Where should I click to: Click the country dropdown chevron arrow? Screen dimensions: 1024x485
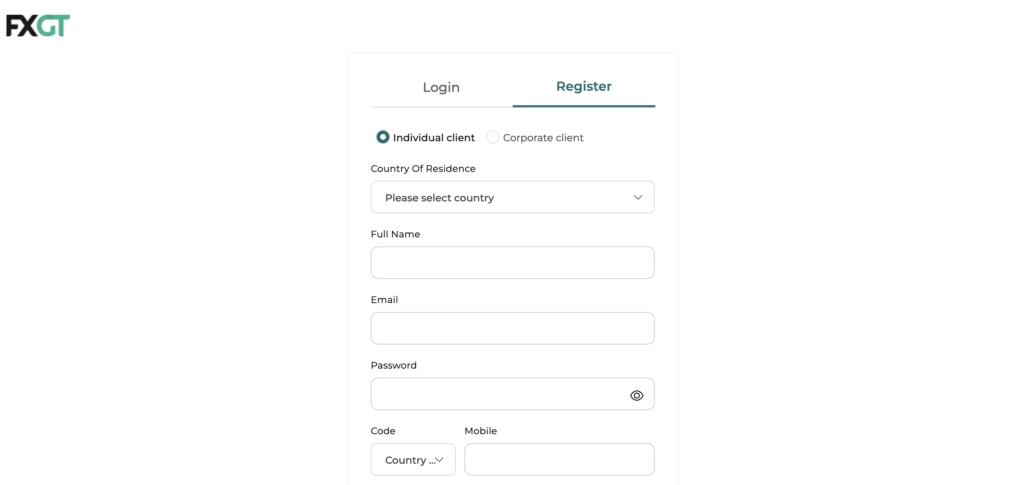tap(638, 198)
